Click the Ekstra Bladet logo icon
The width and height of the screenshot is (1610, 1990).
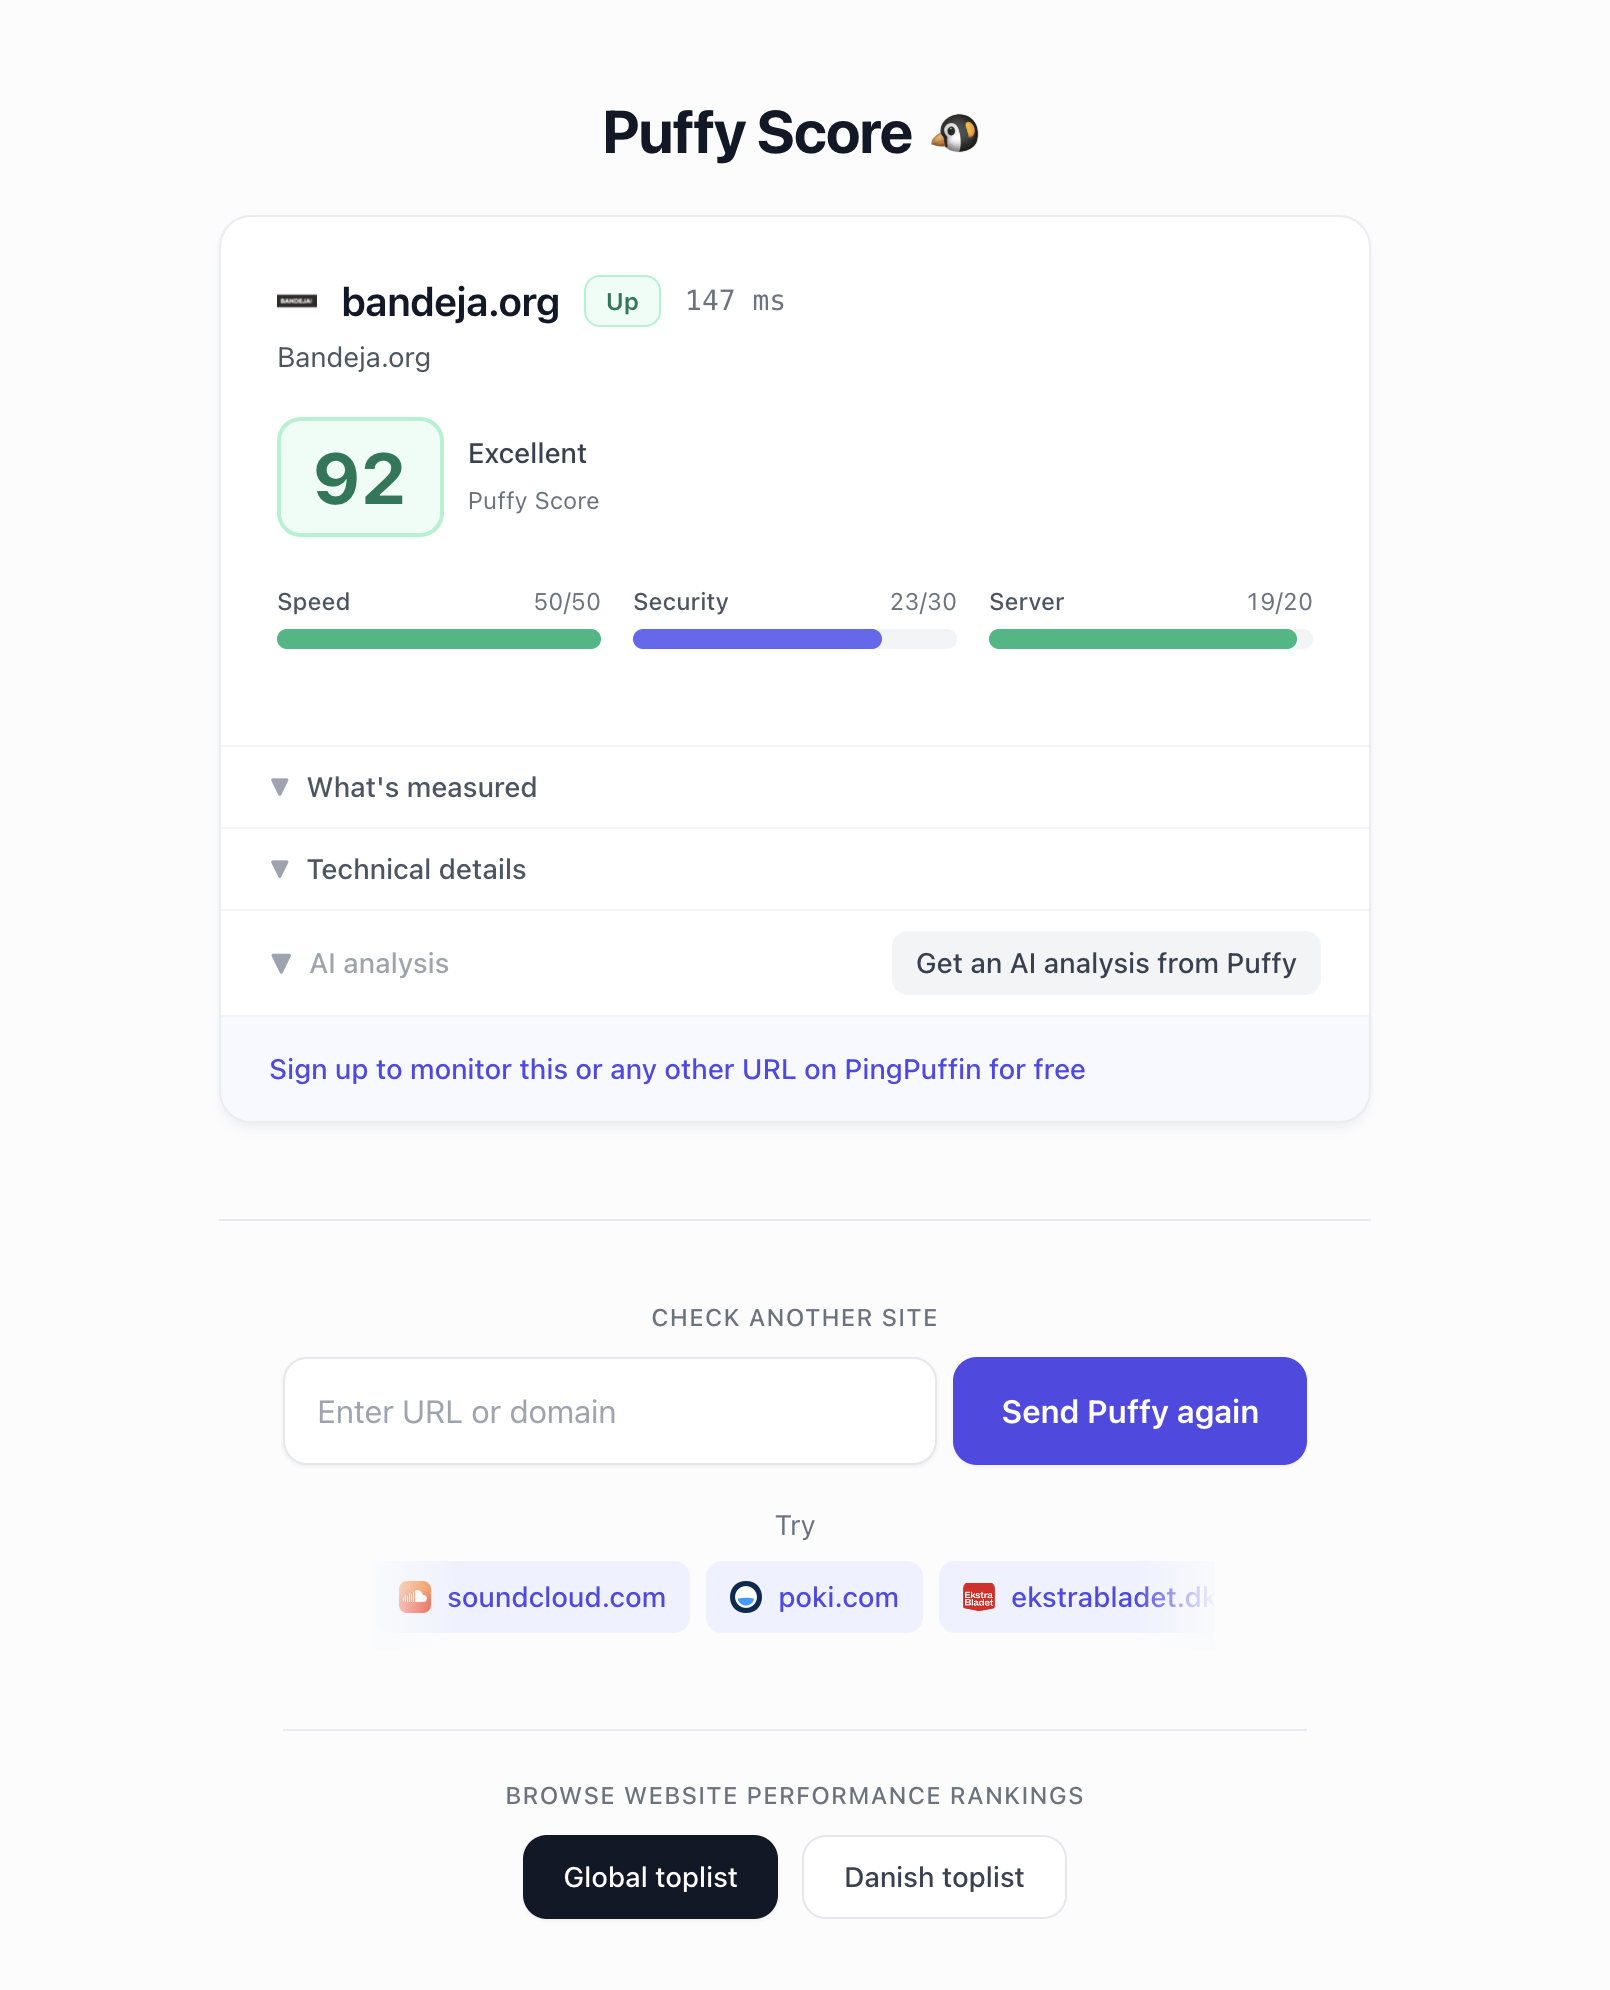978,1597
